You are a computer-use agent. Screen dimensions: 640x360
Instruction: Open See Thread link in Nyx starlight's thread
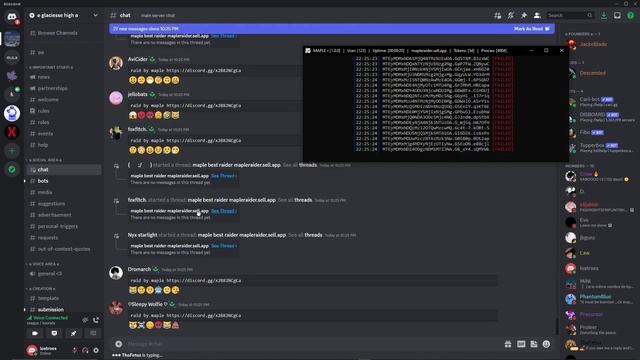point(224,246)
